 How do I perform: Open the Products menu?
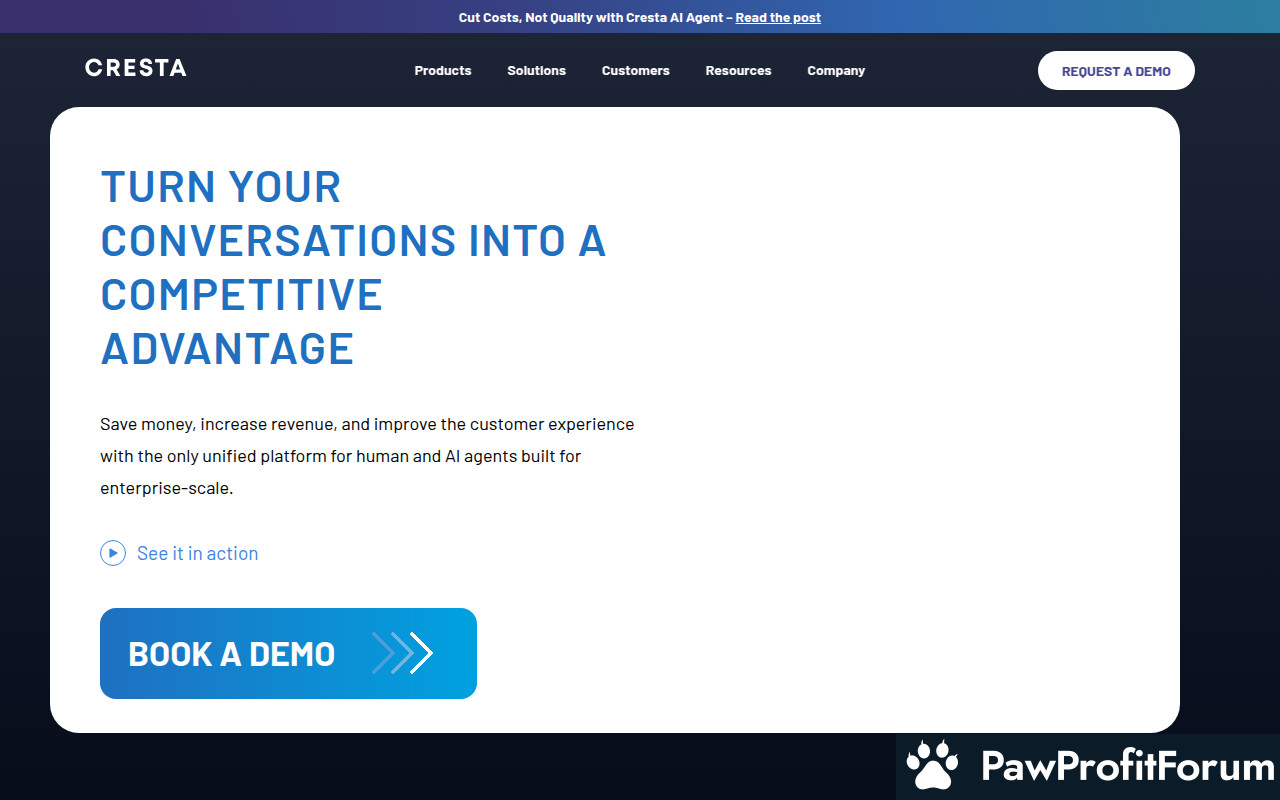(x=443, y=71)
